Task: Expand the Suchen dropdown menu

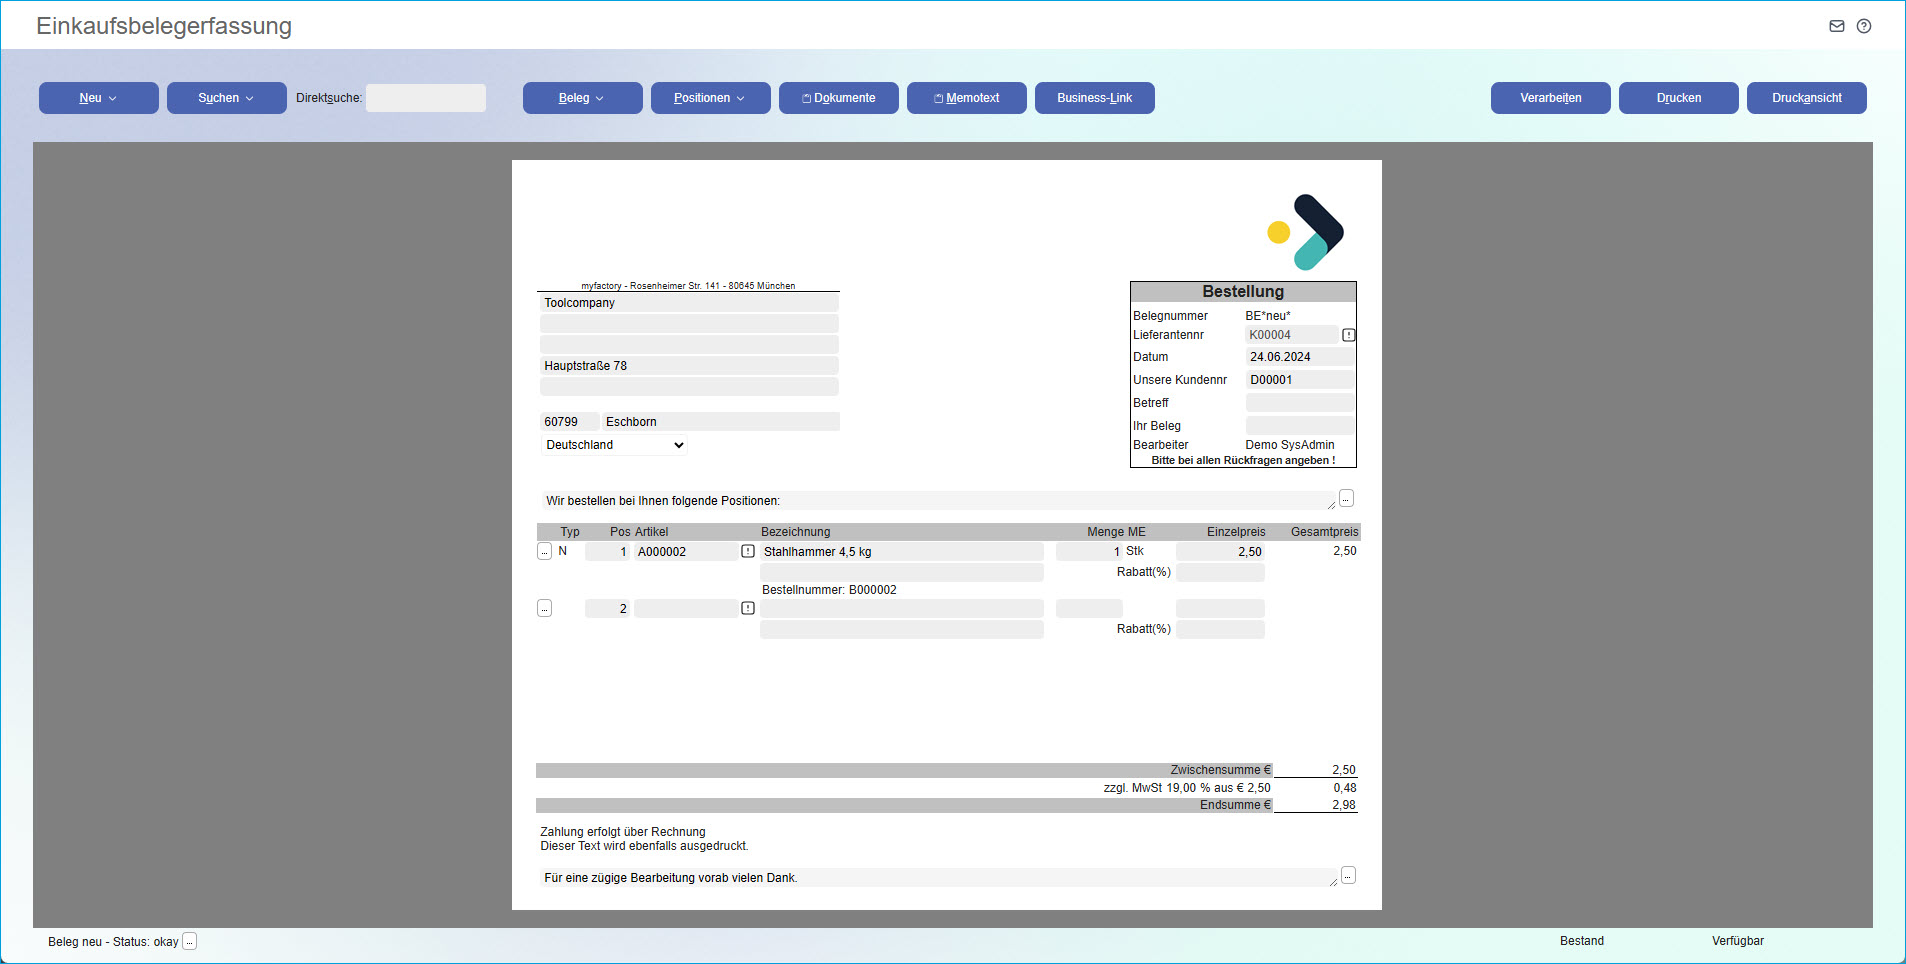Action: click(x=226, y=98)
